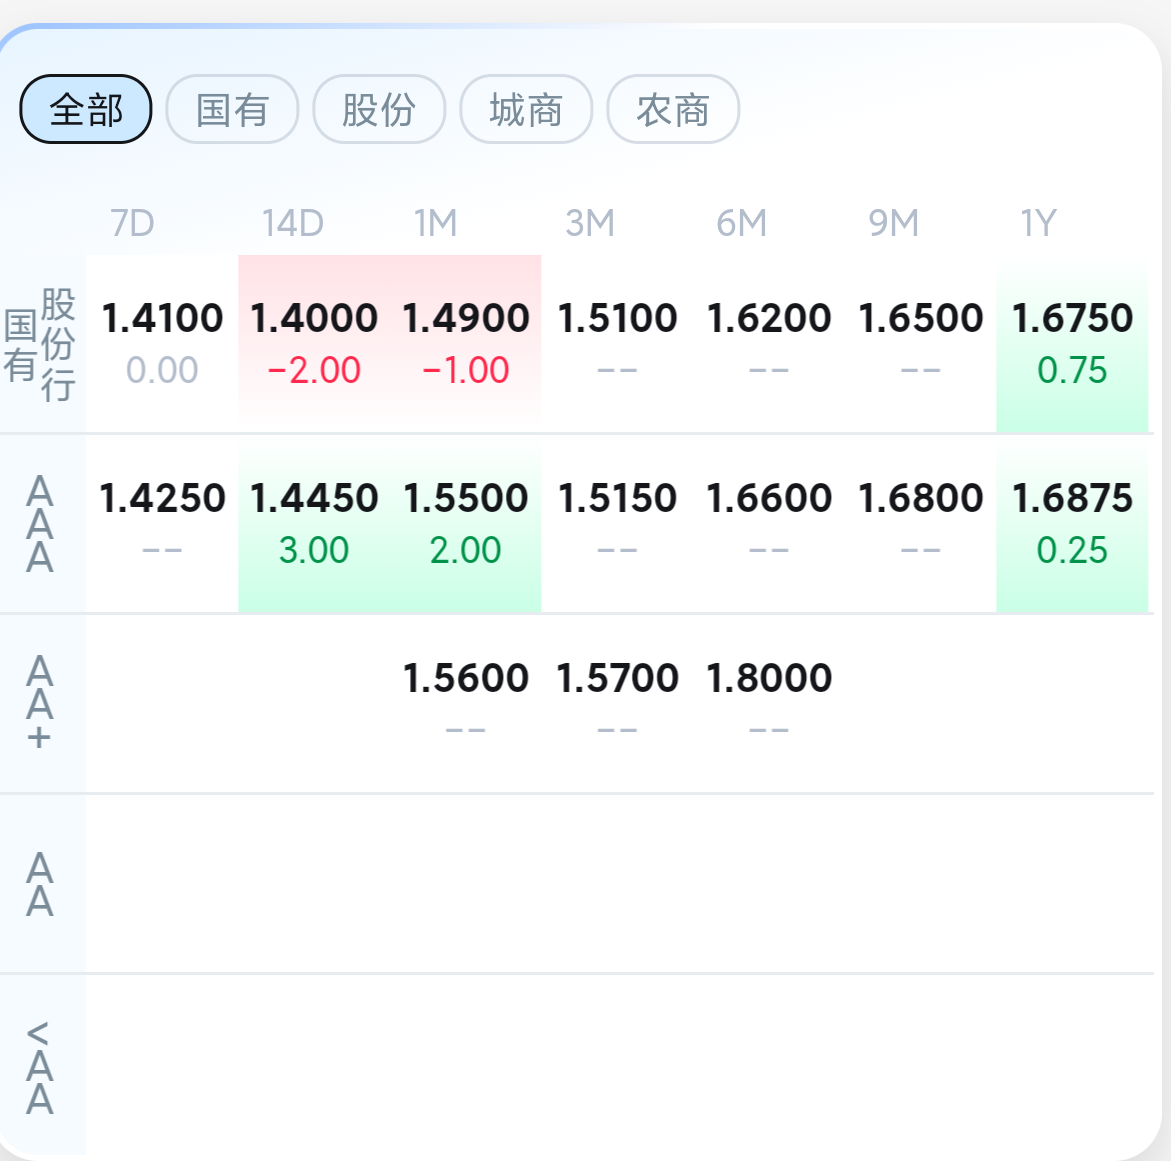Click the 1.4450 AAA 14D rate
This screenshot has width=1171, height=1161.
(x=314, y=498)
